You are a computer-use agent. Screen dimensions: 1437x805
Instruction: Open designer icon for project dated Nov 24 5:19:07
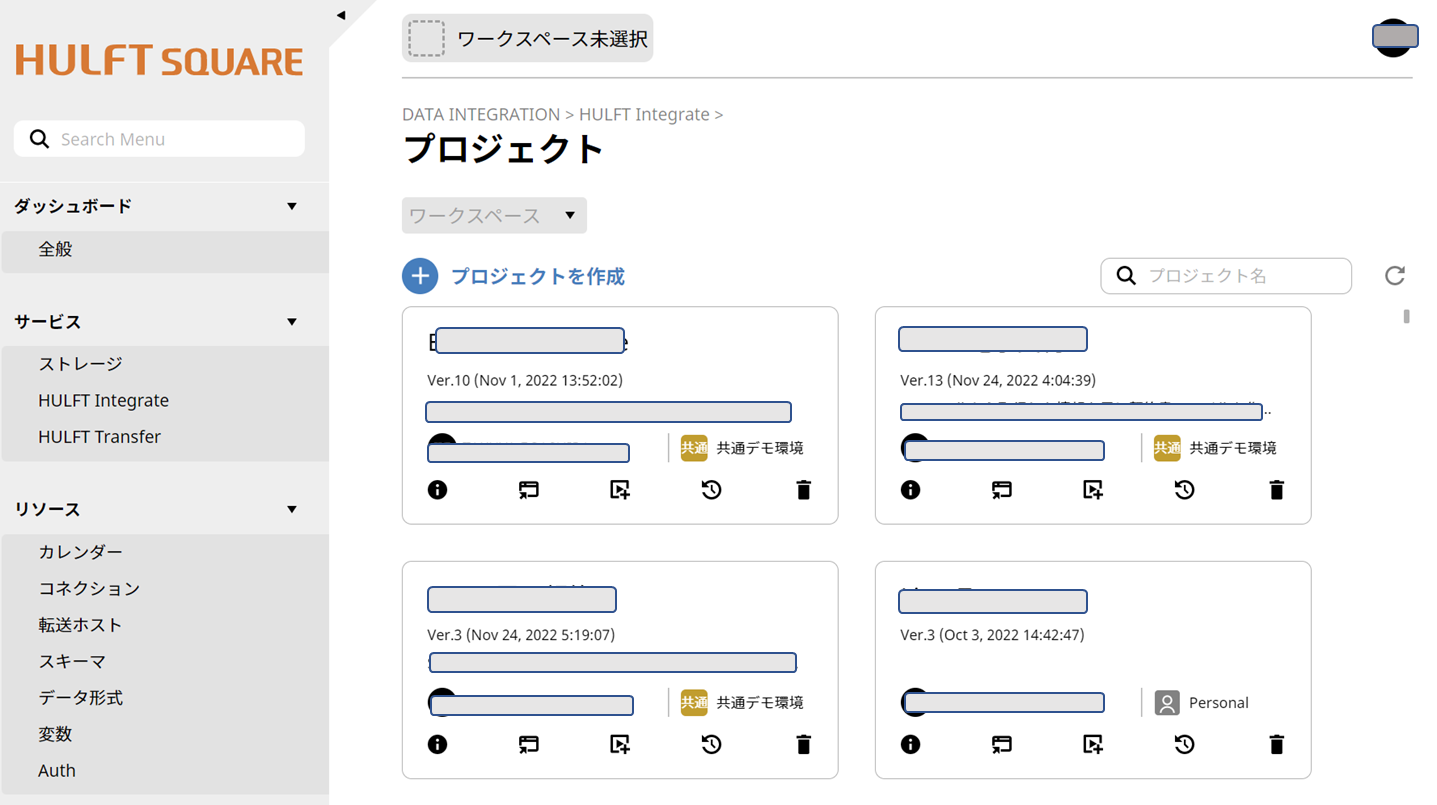[529, 744]
